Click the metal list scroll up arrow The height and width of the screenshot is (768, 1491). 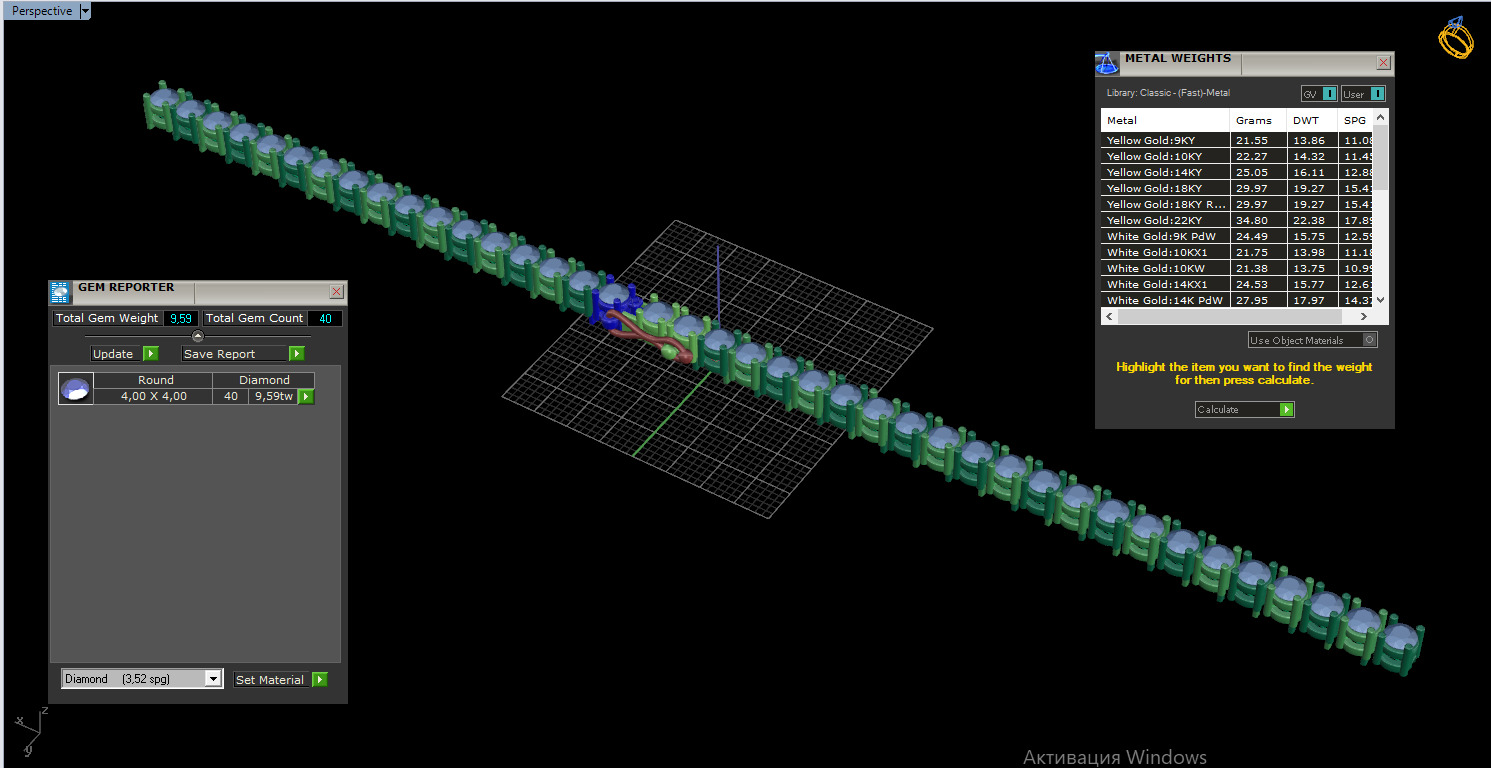point(1381,117)
